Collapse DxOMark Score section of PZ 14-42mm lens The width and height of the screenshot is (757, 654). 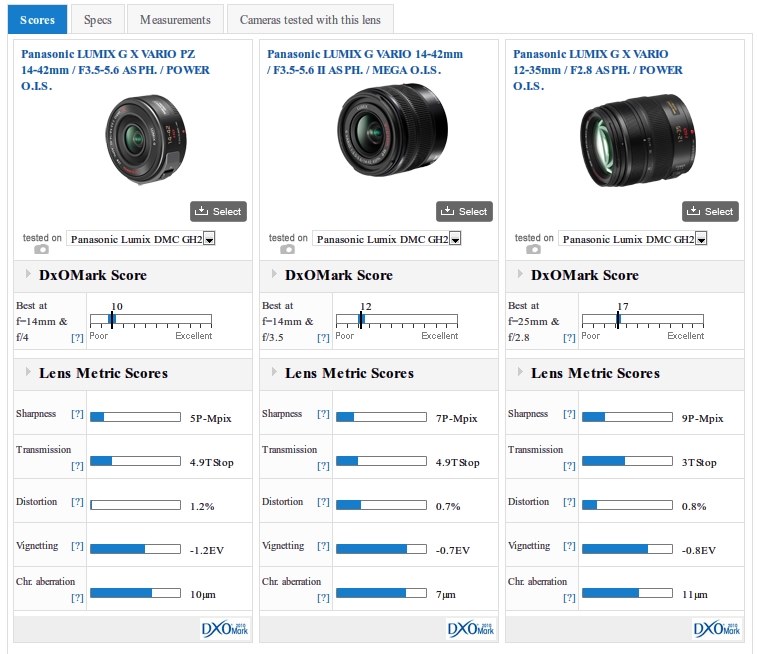tap(28, 274)
